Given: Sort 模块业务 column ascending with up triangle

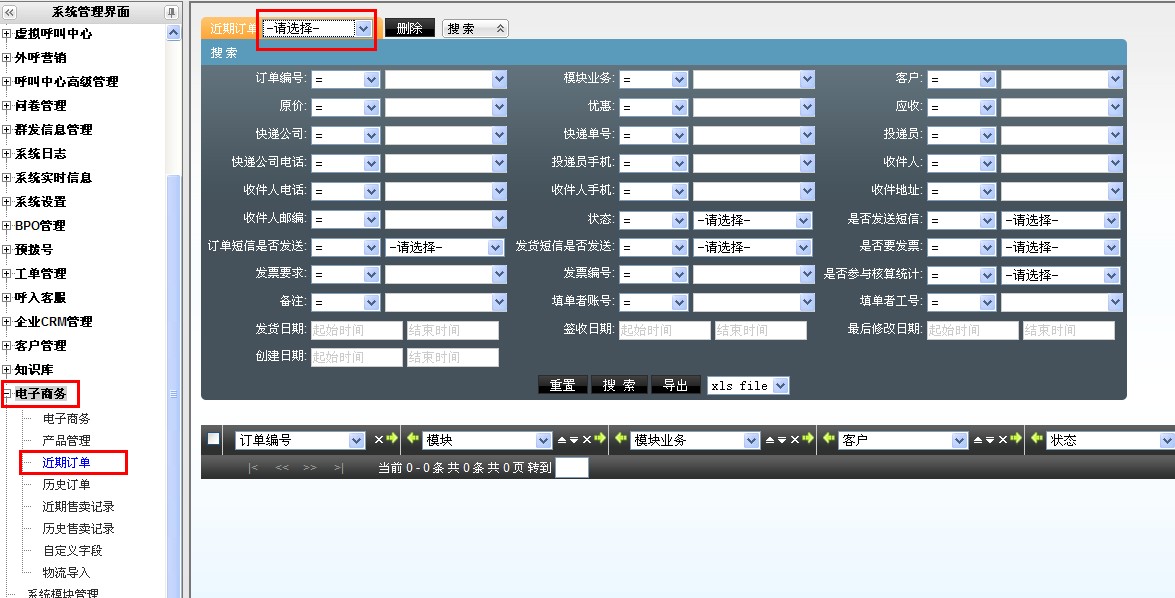Looking at the screenshot, I should 769,439.
